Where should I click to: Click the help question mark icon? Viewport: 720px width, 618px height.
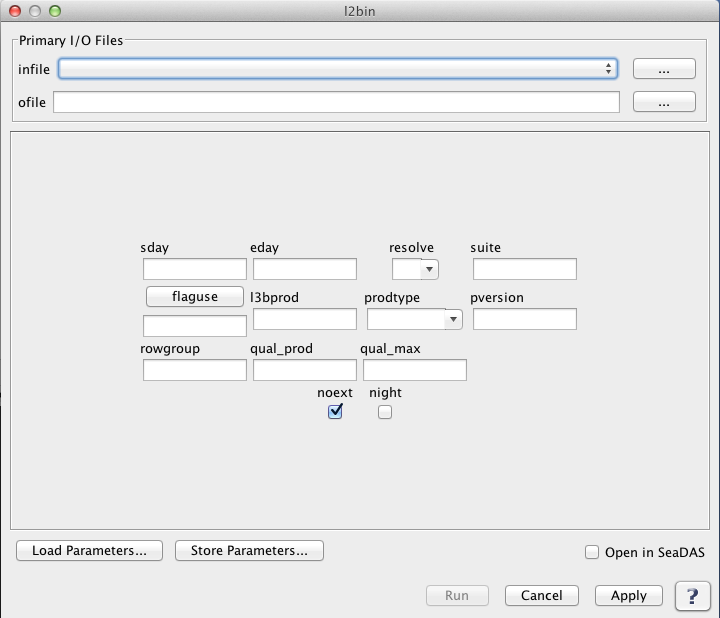pyautogui.click(x=692, y=596)
